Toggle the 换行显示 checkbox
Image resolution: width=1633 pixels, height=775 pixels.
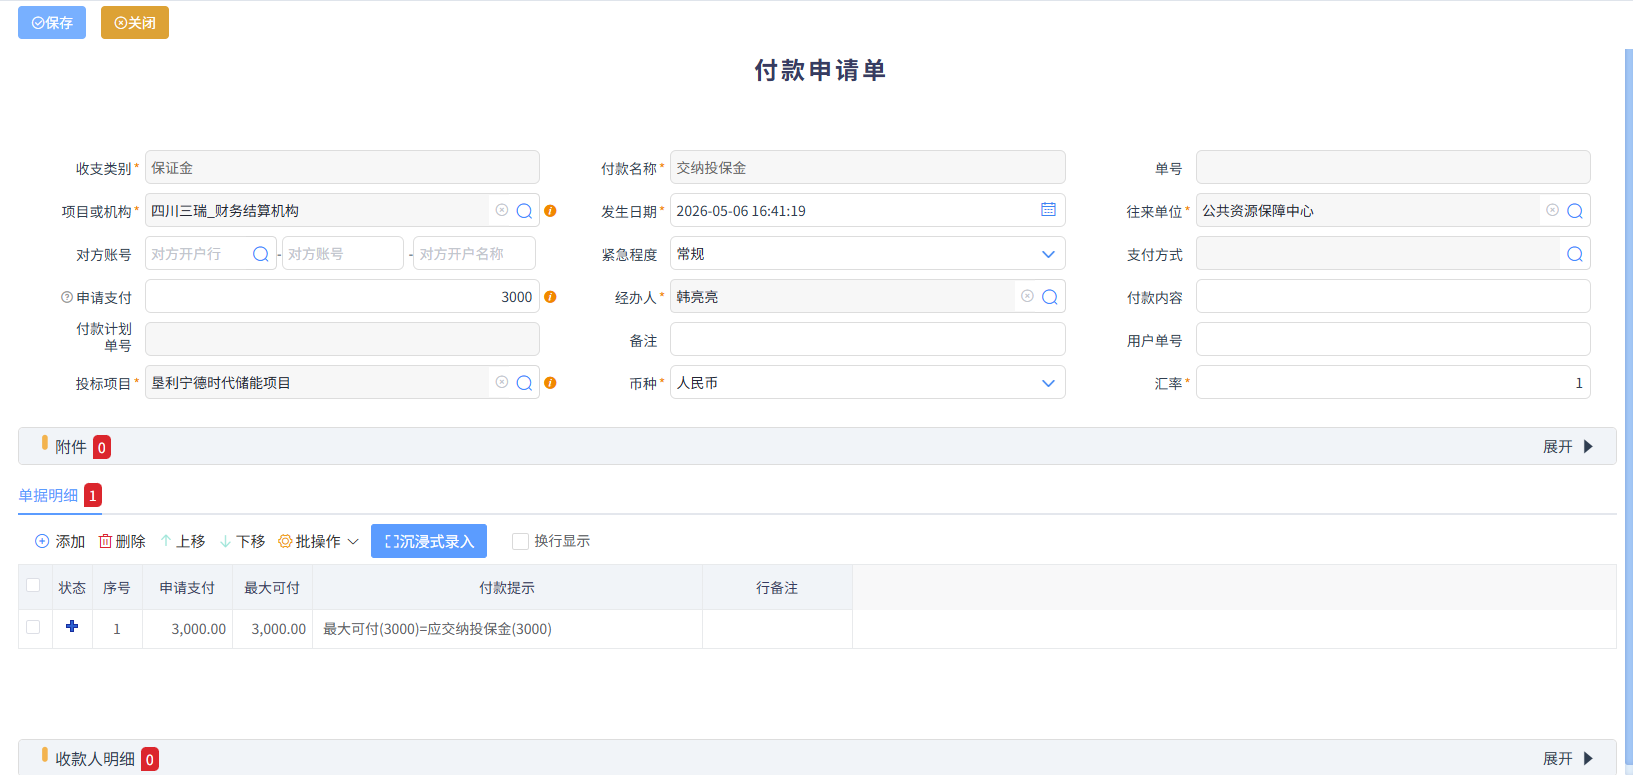(x=520, y=541)
